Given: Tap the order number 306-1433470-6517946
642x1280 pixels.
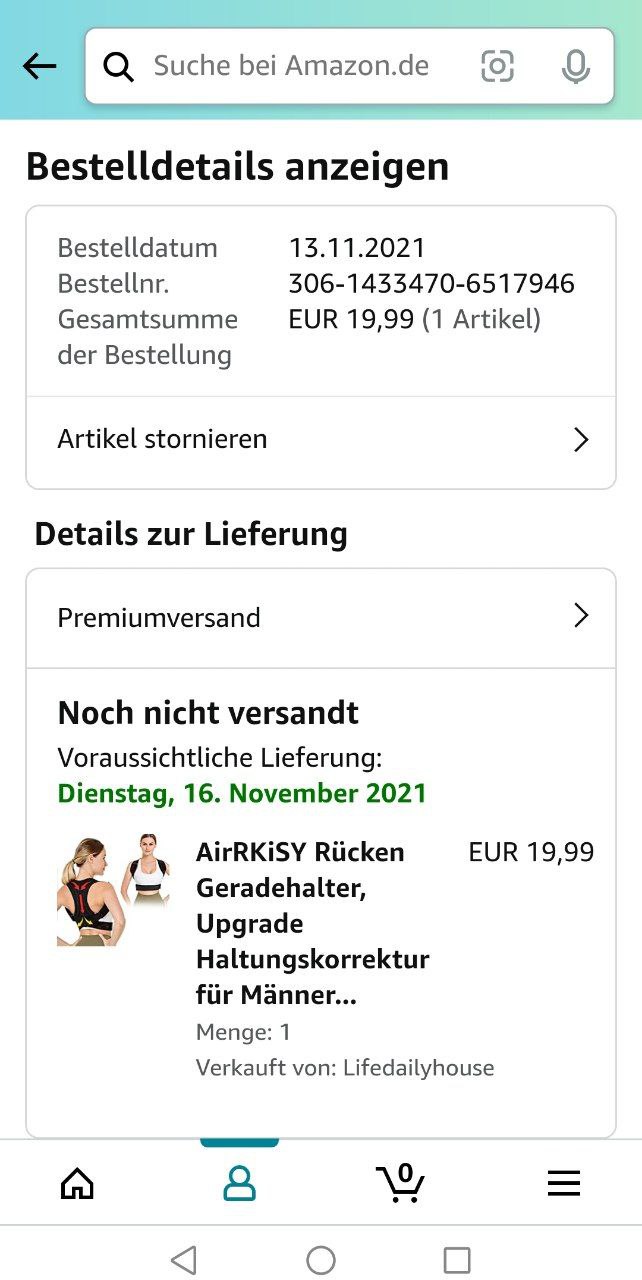Looking at the screenshot, I should [431, 284].
